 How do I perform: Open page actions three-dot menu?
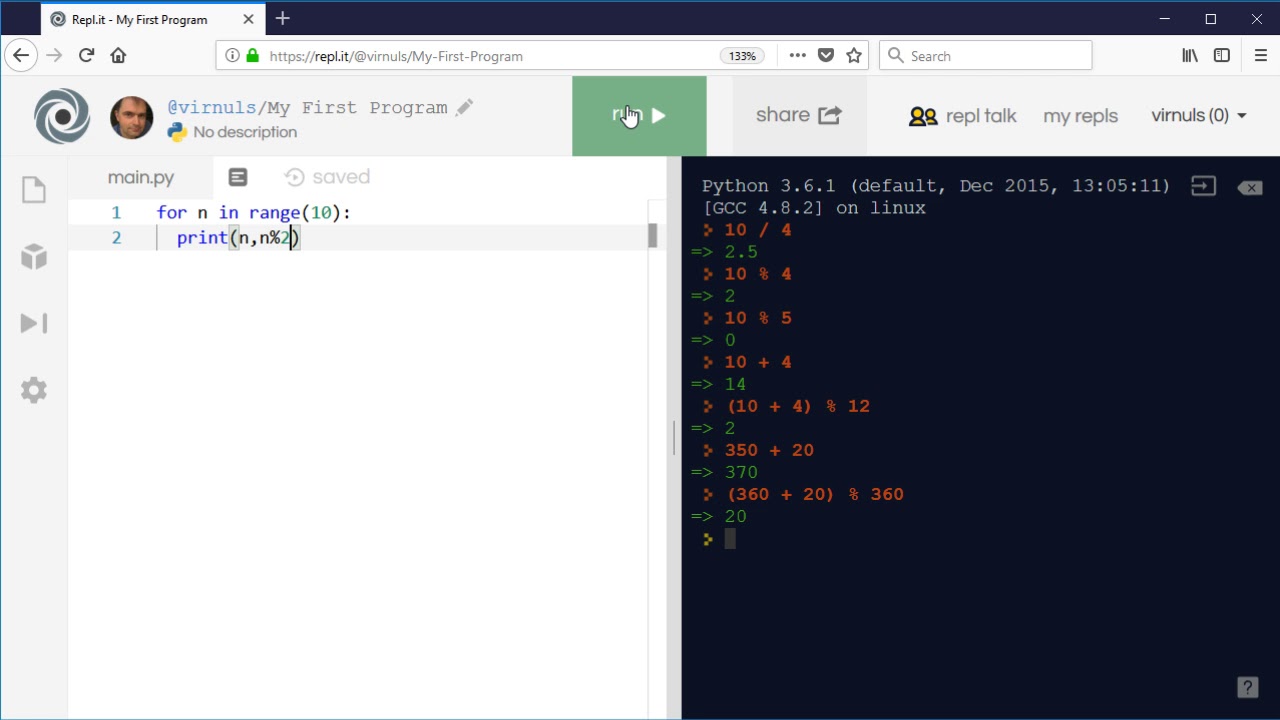tap(797, 56)
